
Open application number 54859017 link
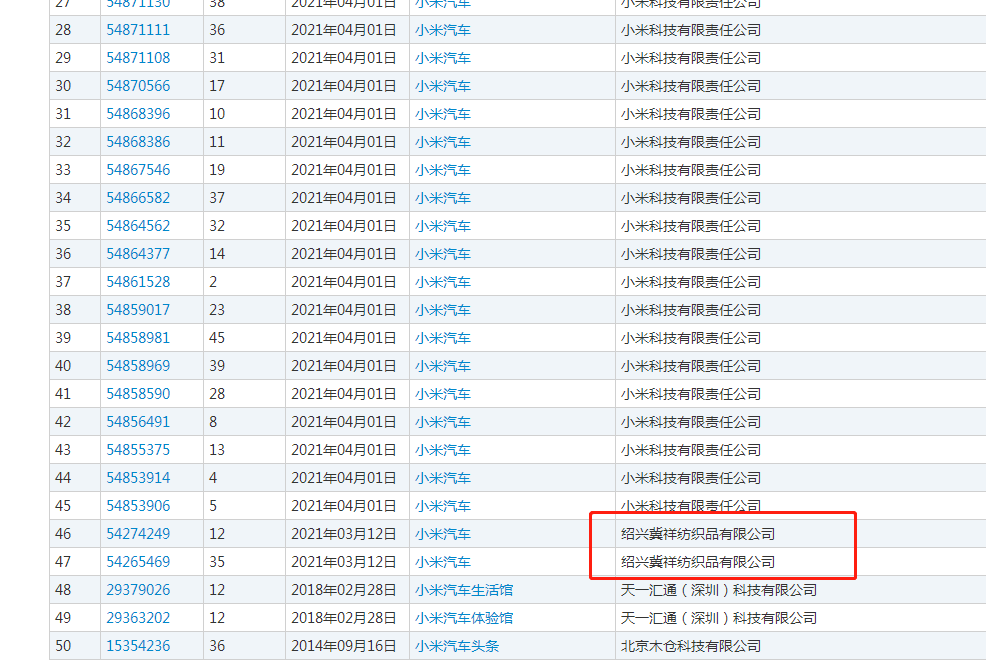click(x=138, y=310)
